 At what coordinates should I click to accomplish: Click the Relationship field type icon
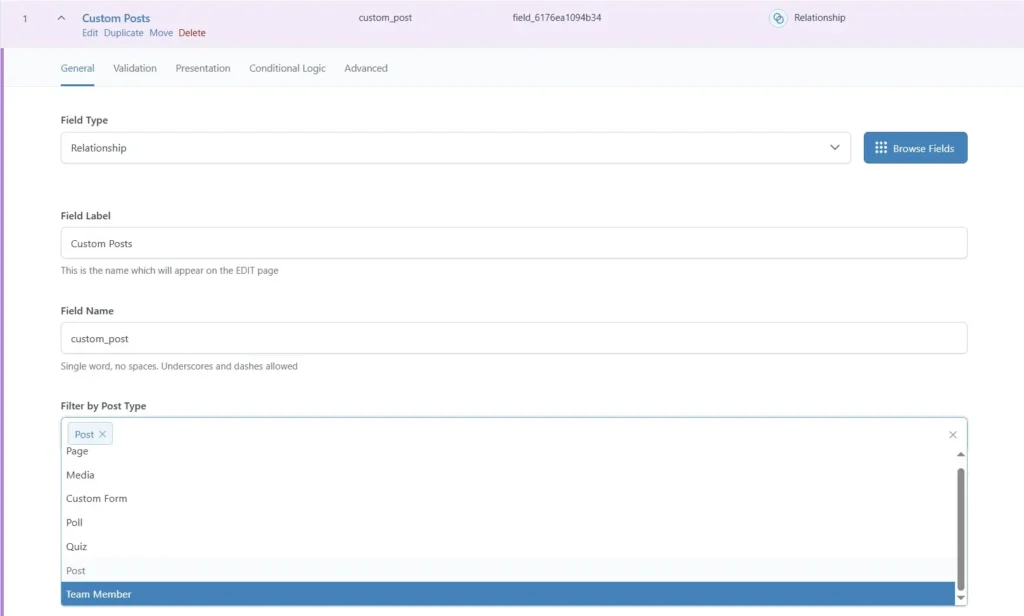click(777, 18)
